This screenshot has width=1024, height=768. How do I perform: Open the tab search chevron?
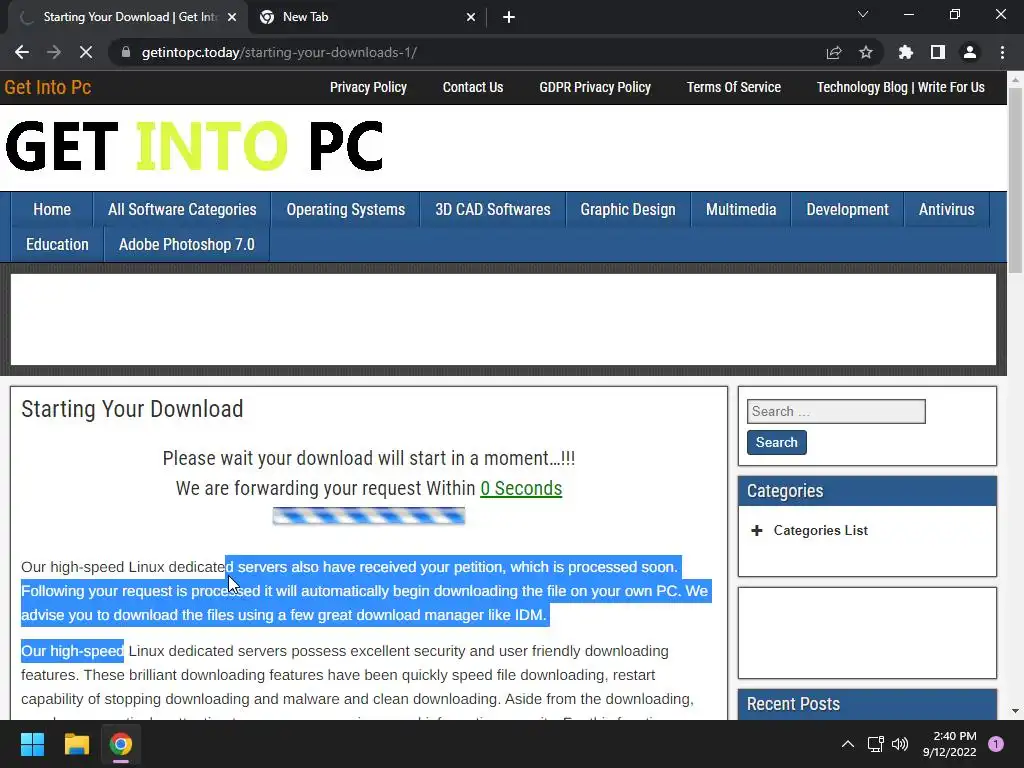point(863,14)
